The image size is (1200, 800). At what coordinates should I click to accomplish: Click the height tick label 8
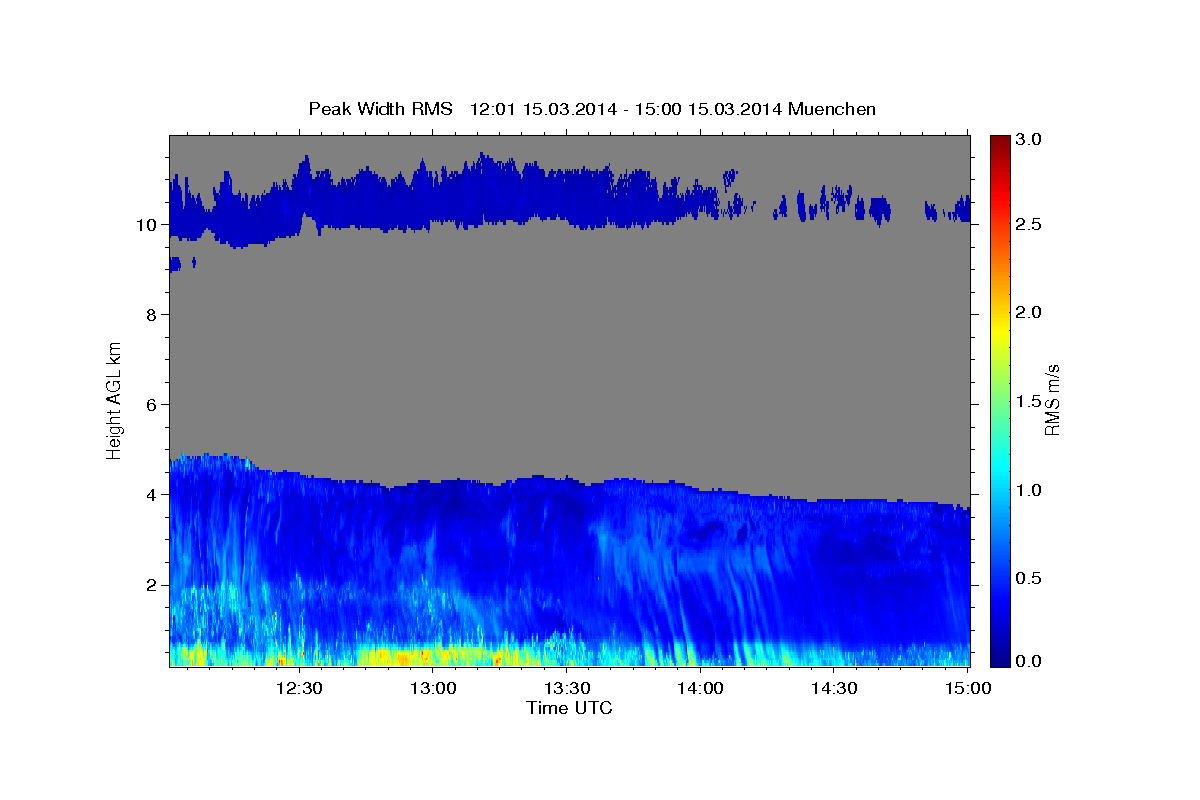click(x=152, y=315)
